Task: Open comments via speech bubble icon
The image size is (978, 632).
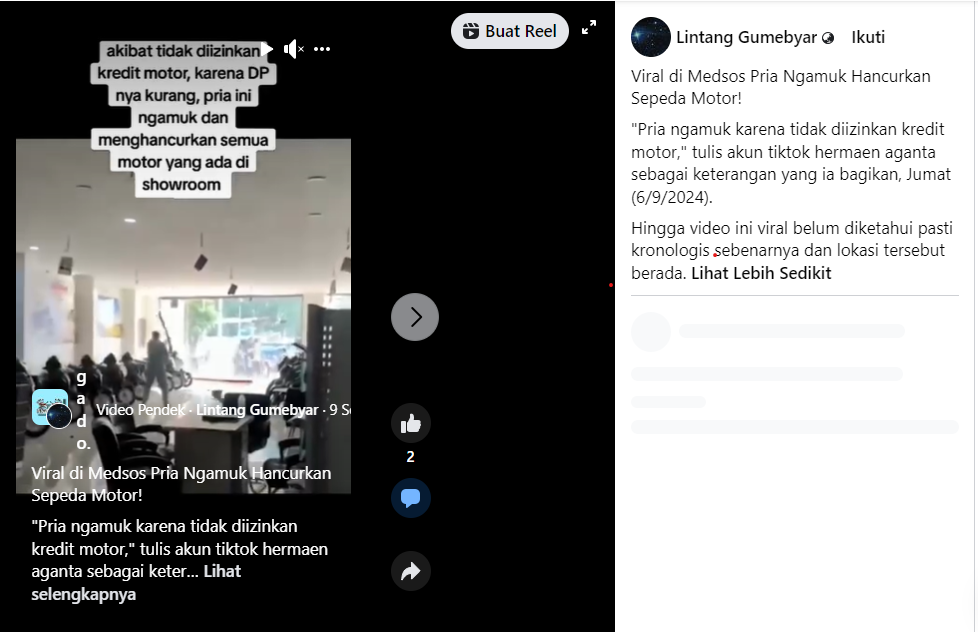Action: coord(410,498)
